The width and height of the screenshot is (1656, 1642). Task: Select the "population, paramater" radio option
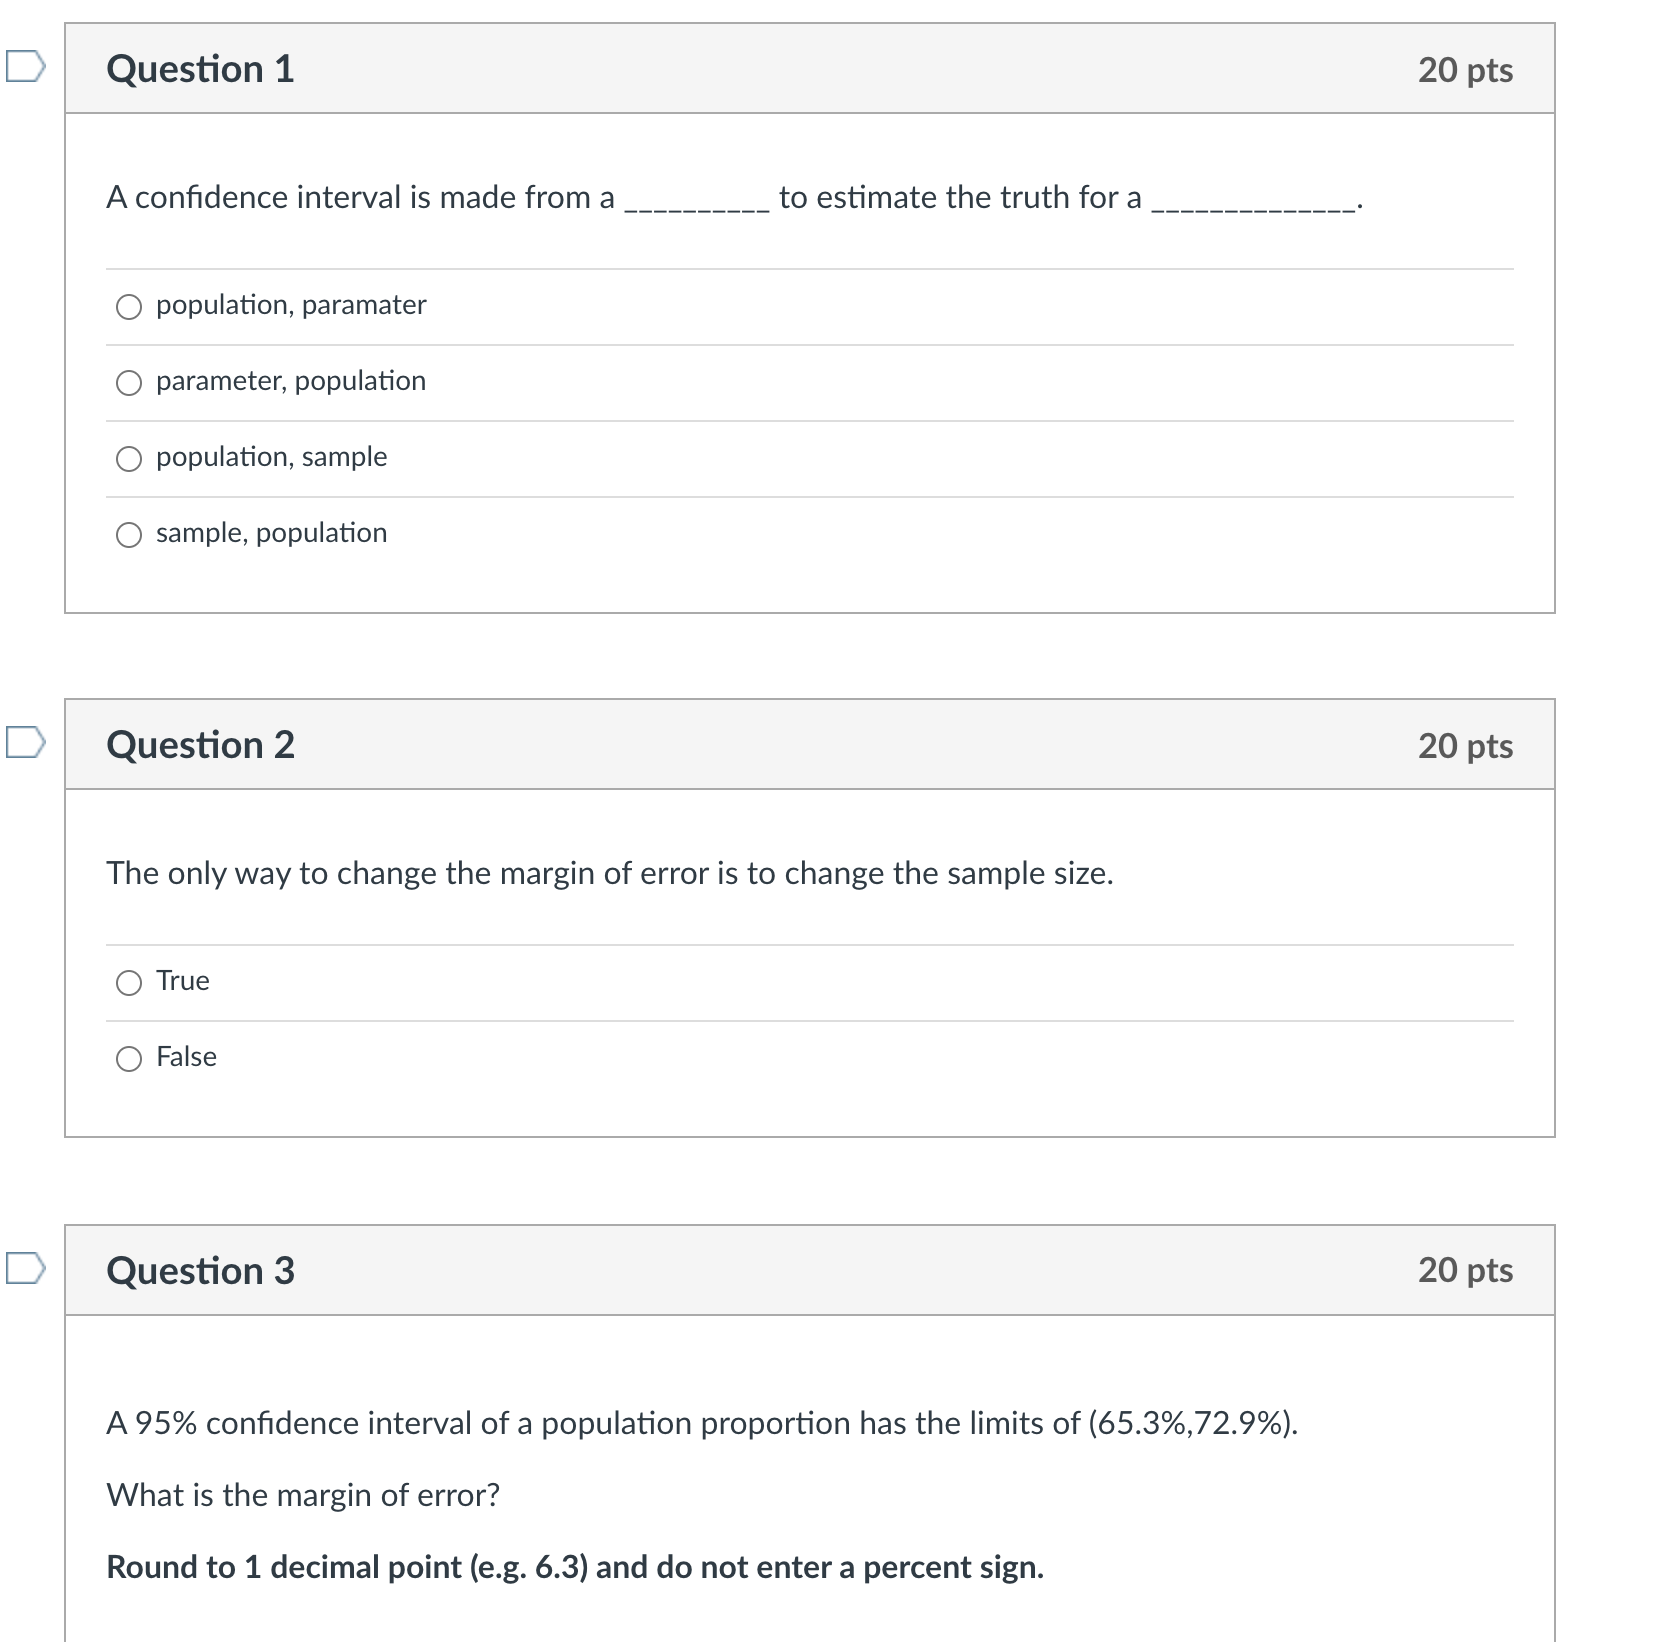pos(129,307)
